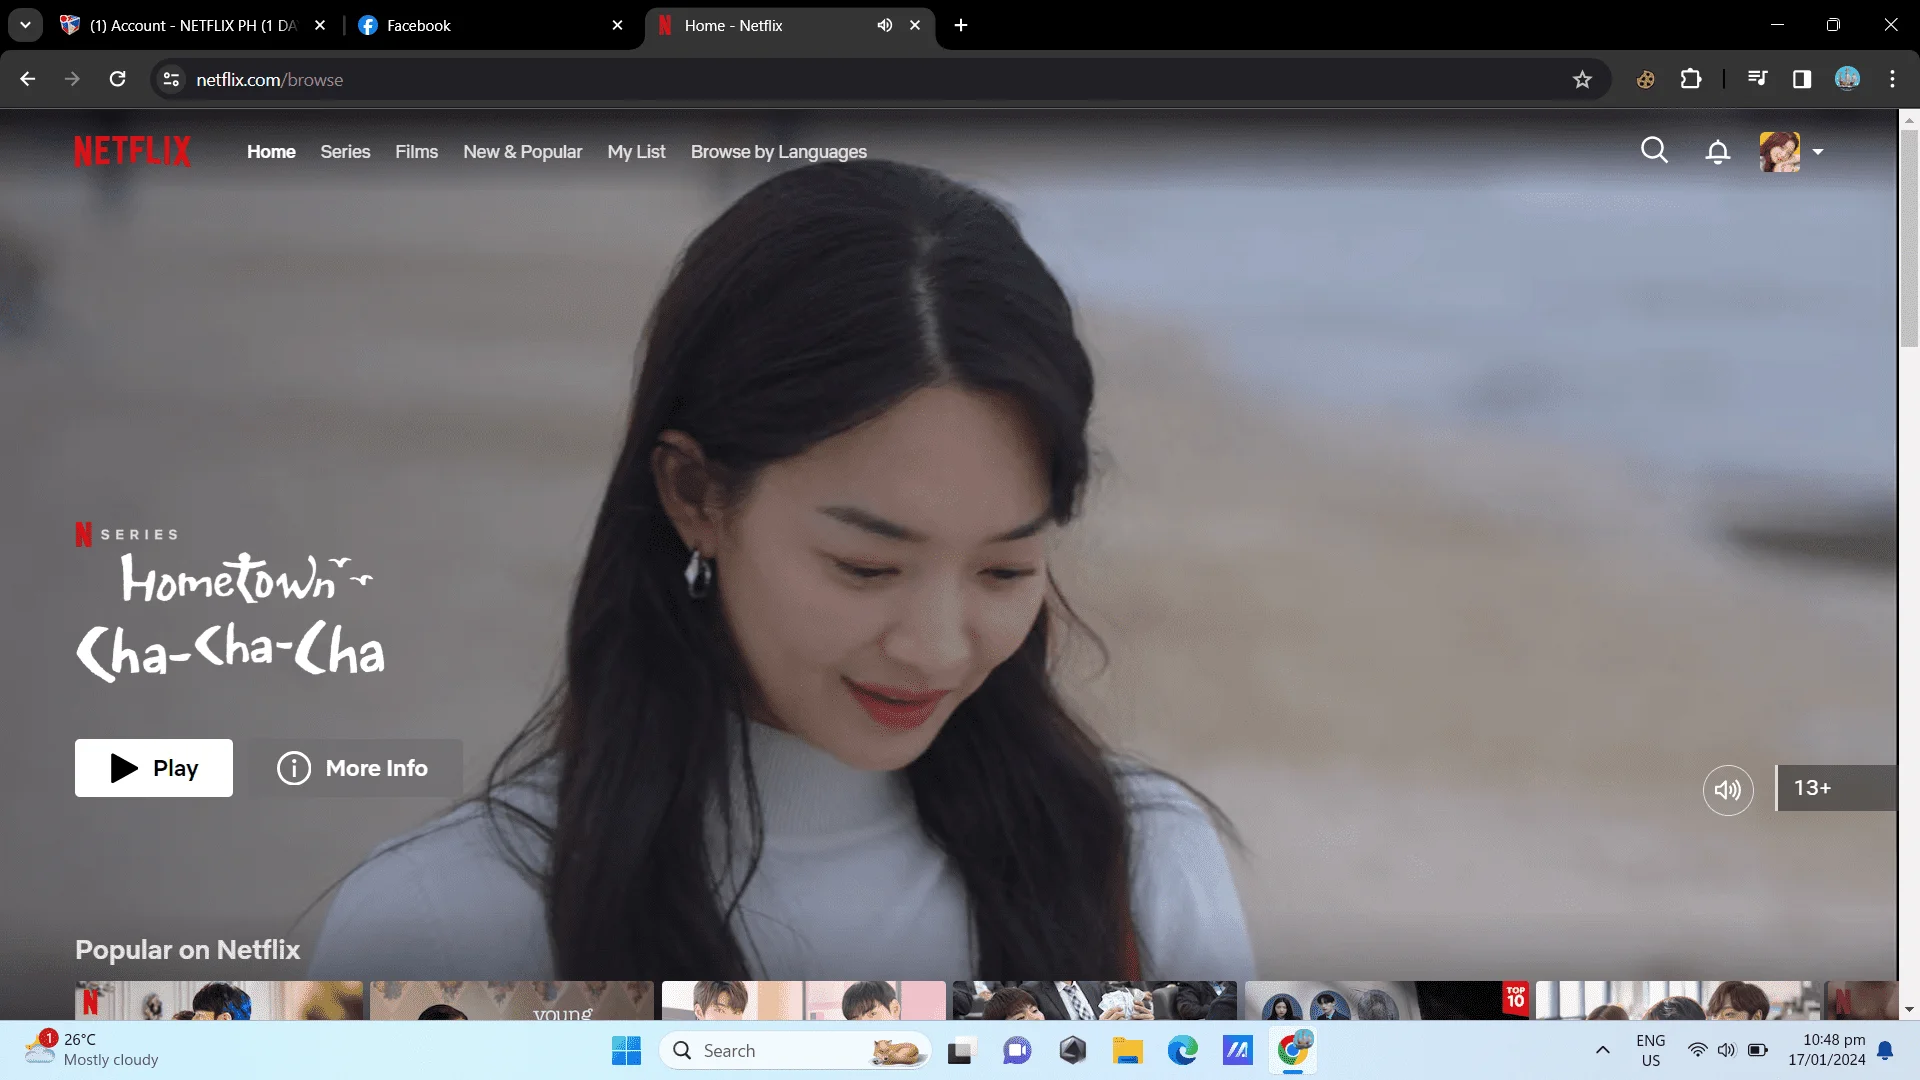Expand the profile dropdown caret
This screenshot has height=1080, width=1920.
[1818, 152]
